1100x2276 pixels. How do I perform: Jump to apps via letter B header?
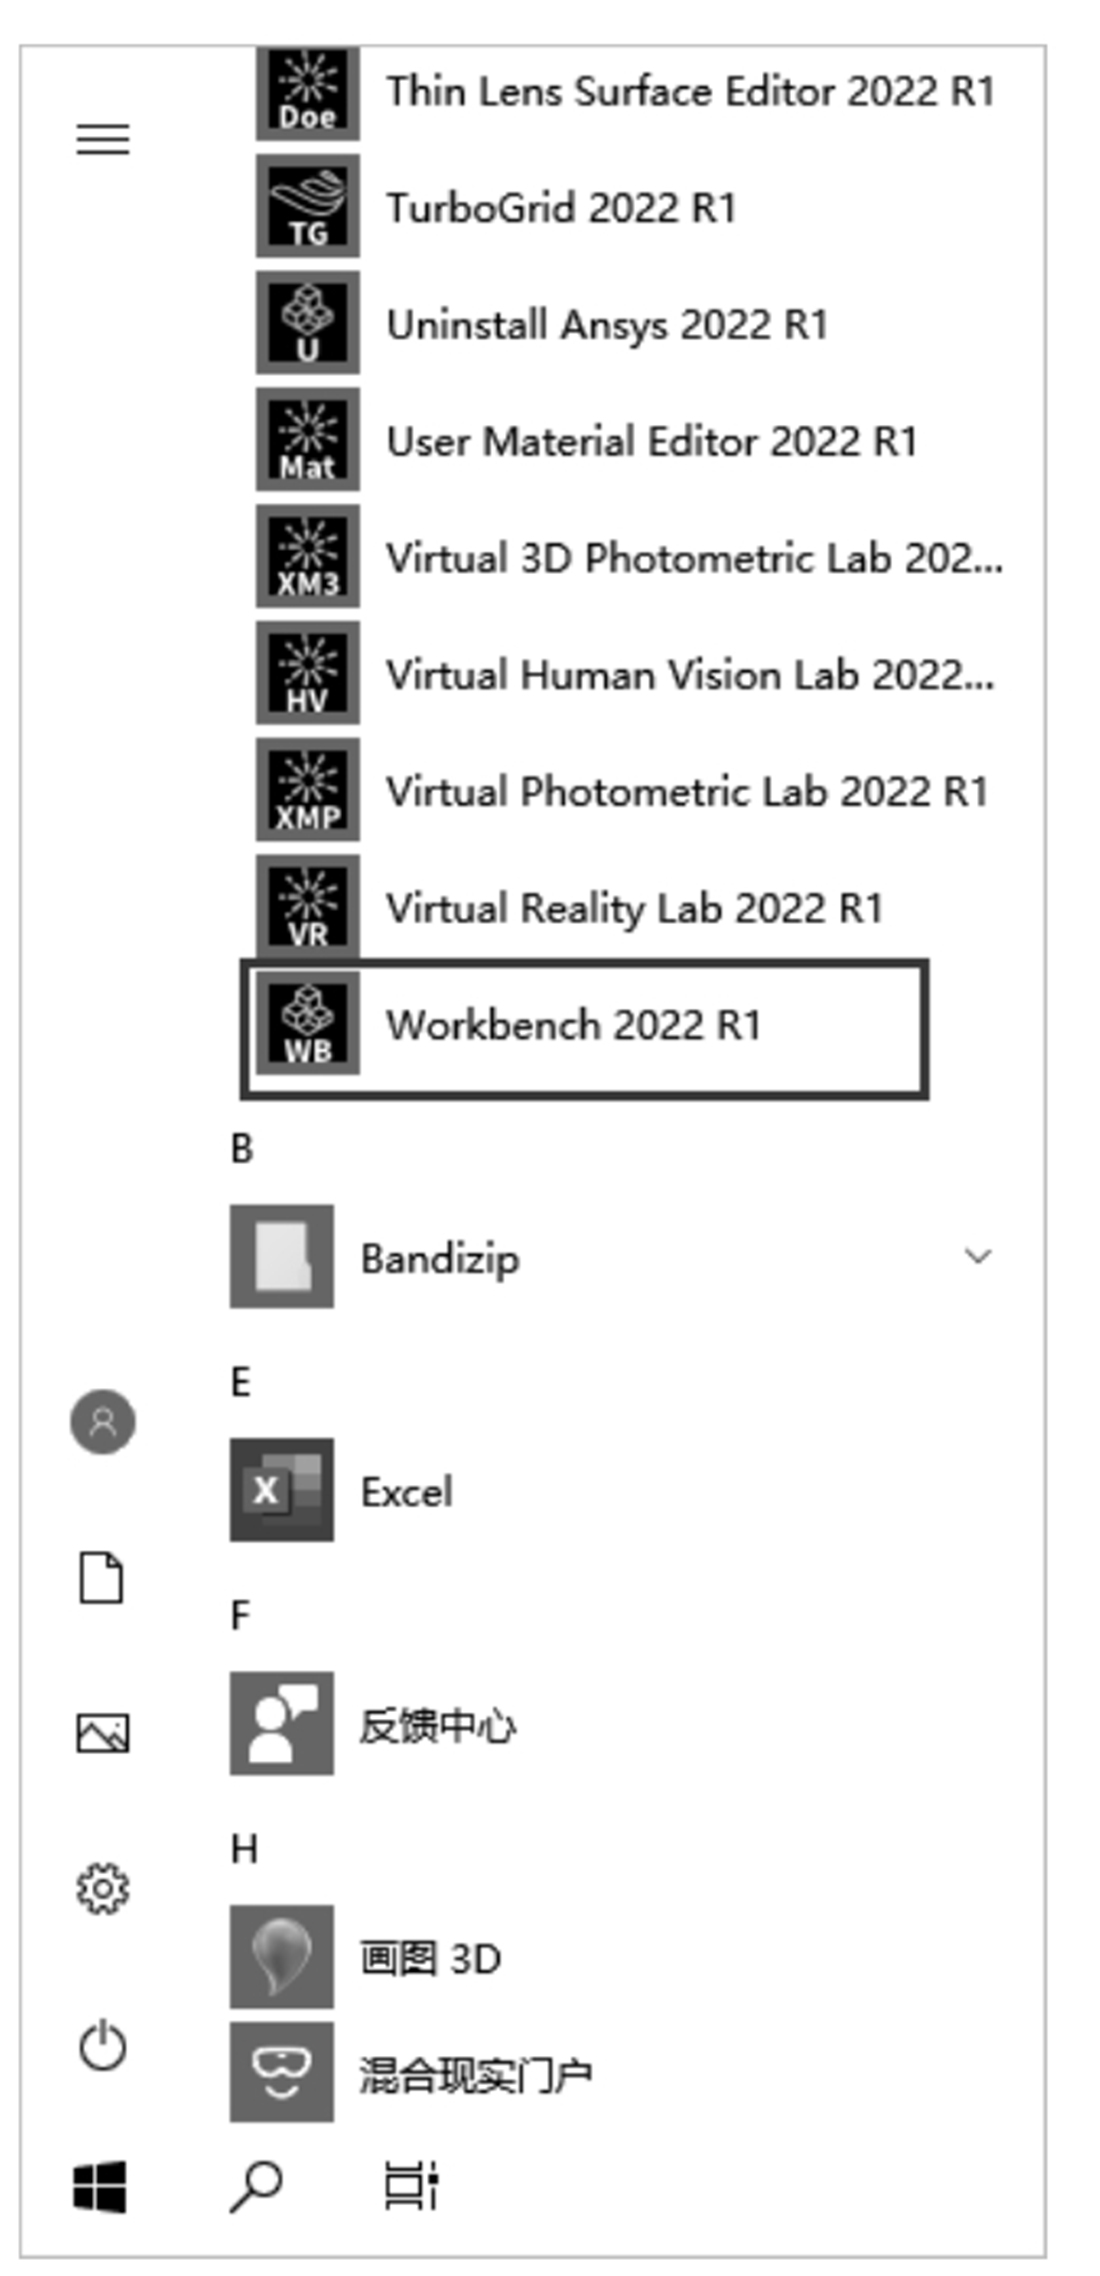pos(242,1149)
